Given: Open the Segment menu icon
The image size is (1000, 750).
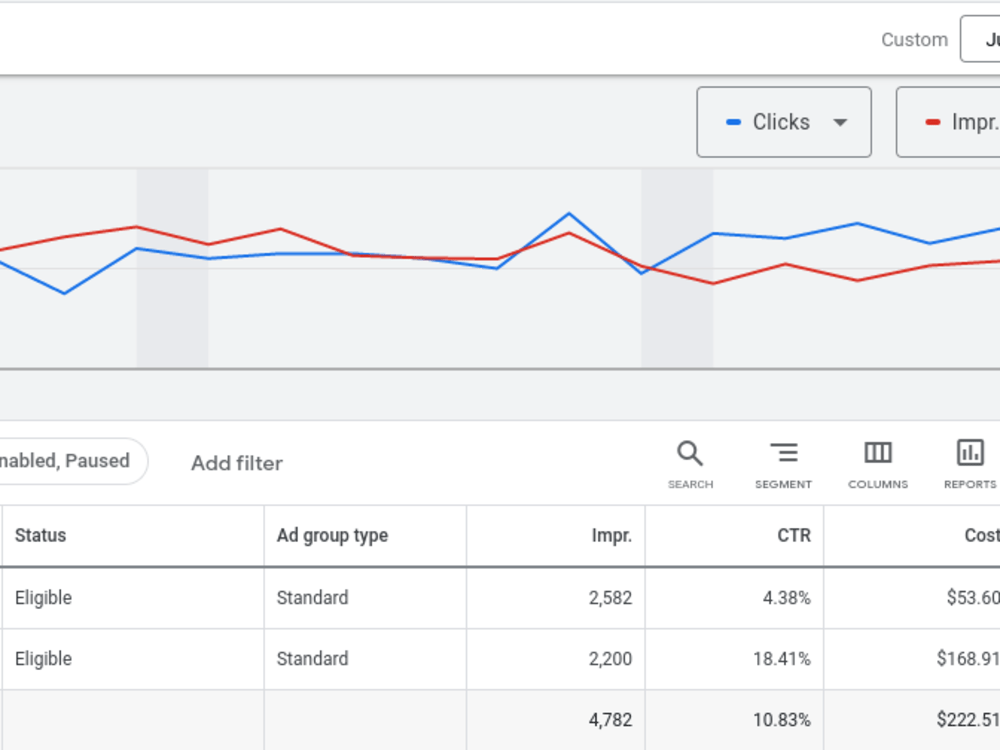Looking at the screenshot, I should click(x=783, y=464).
